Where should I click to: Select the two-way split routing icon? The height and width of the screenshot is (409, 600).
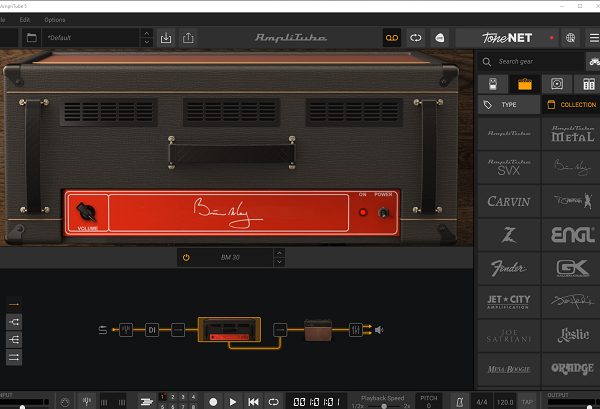14,322
